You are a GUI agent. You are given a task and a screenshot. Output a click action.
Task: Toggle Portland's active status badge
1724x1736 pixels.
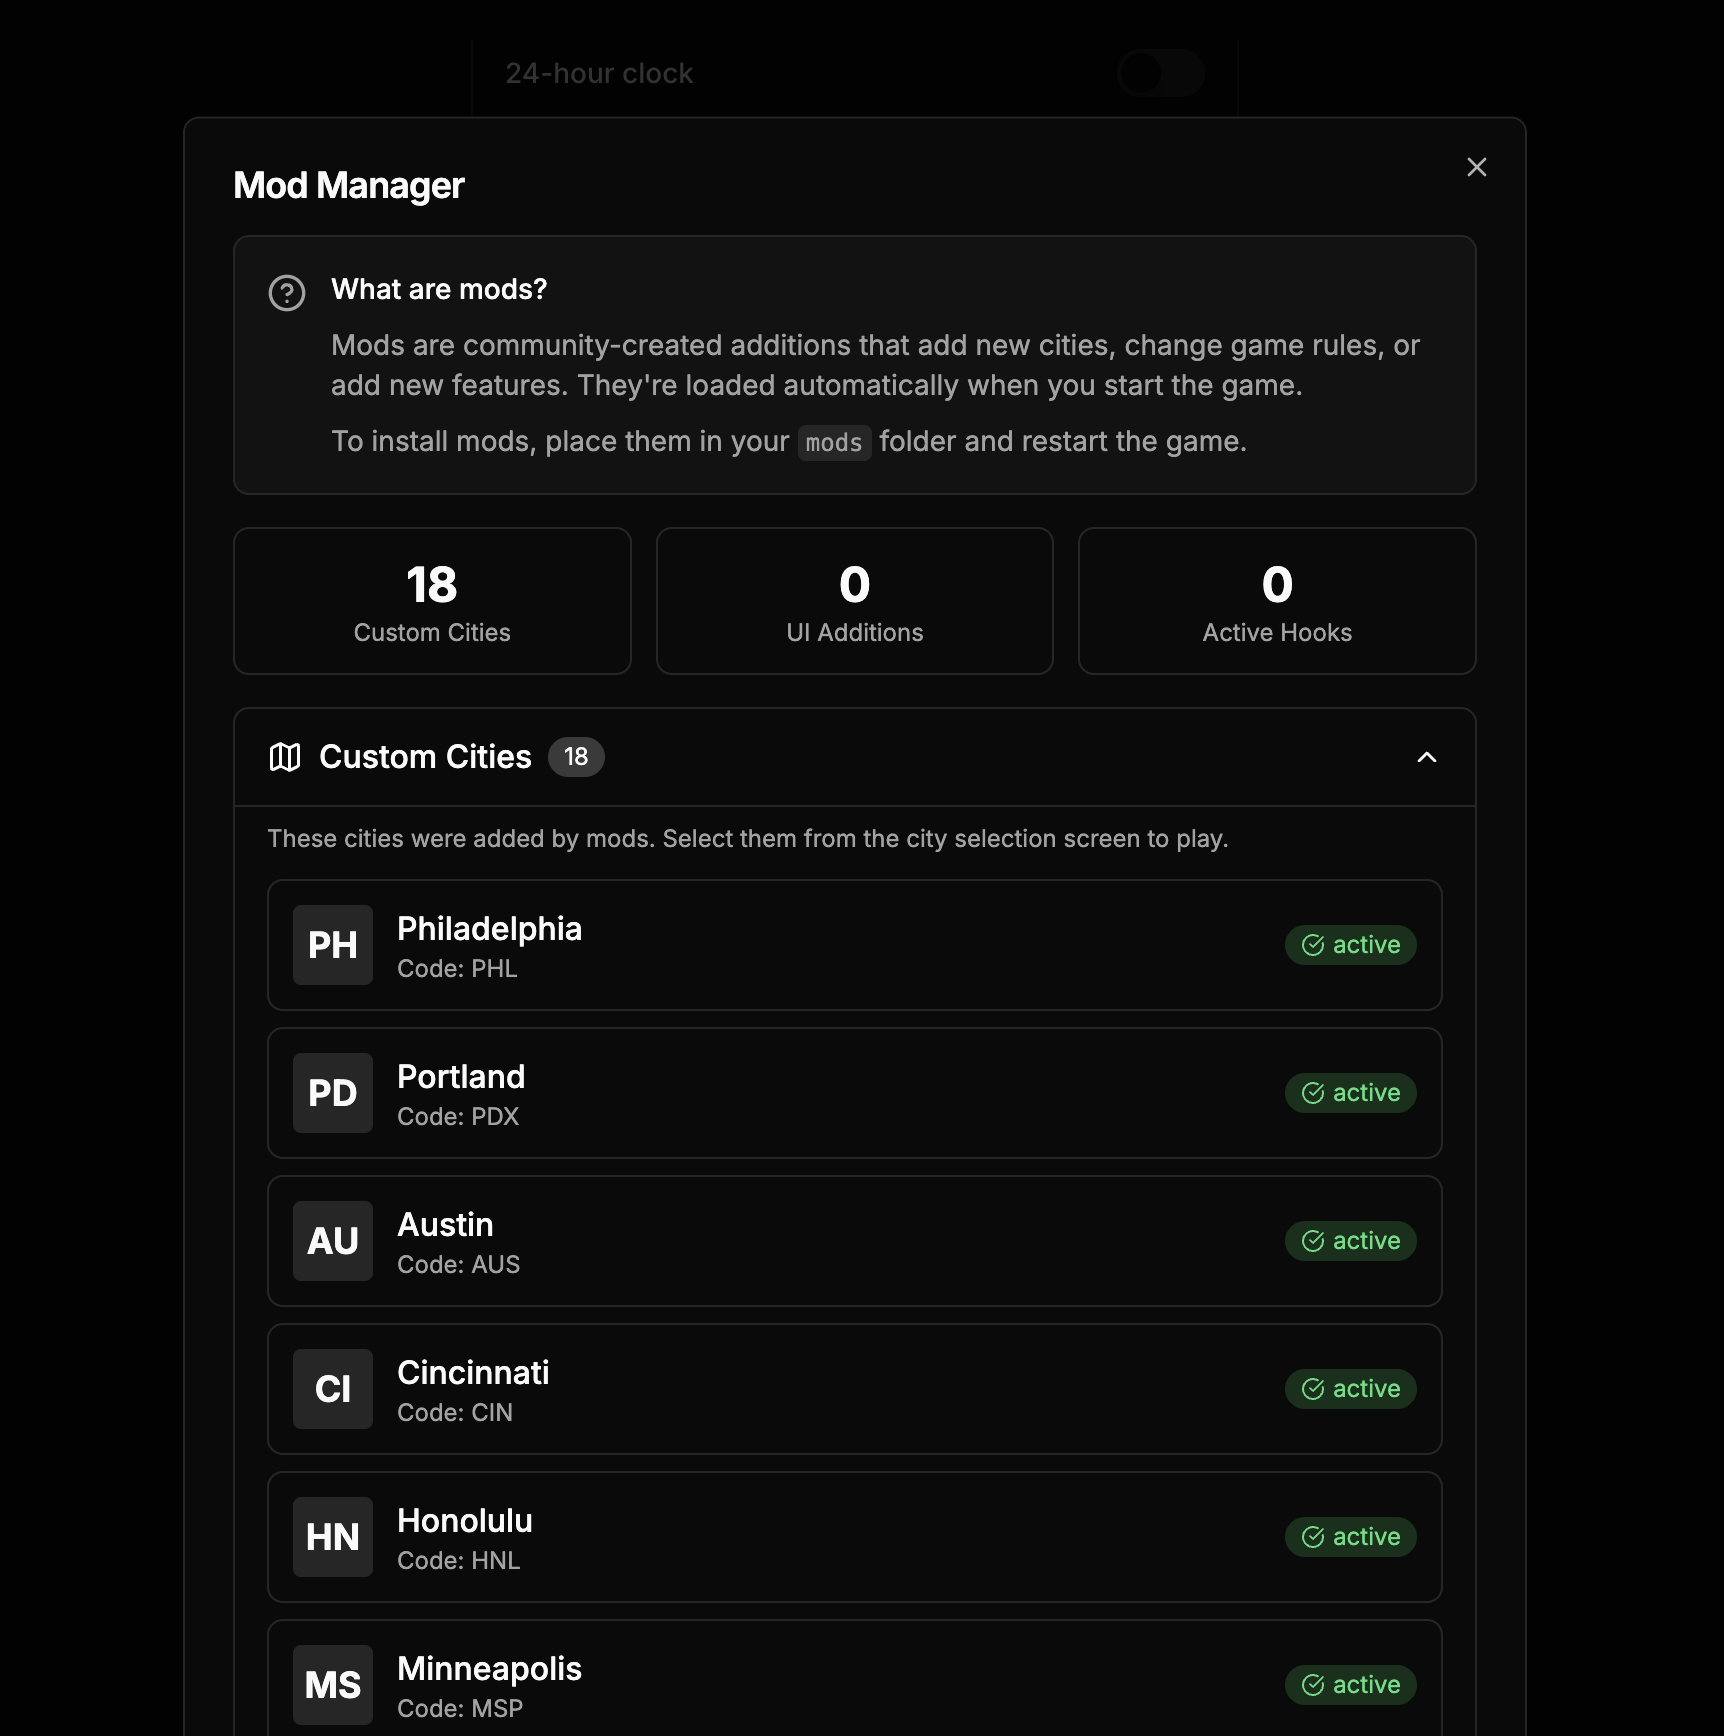click(1351, 1093)
